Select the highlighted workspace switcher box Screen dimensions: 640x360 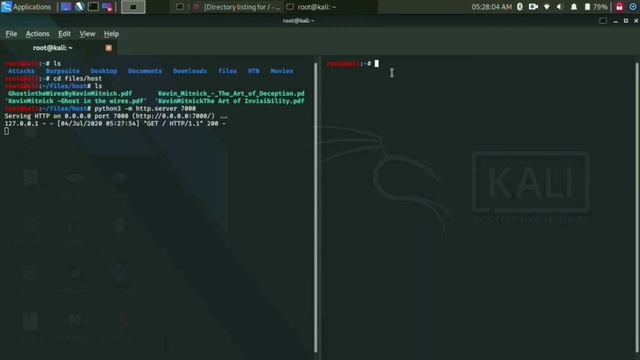(133, 7)
